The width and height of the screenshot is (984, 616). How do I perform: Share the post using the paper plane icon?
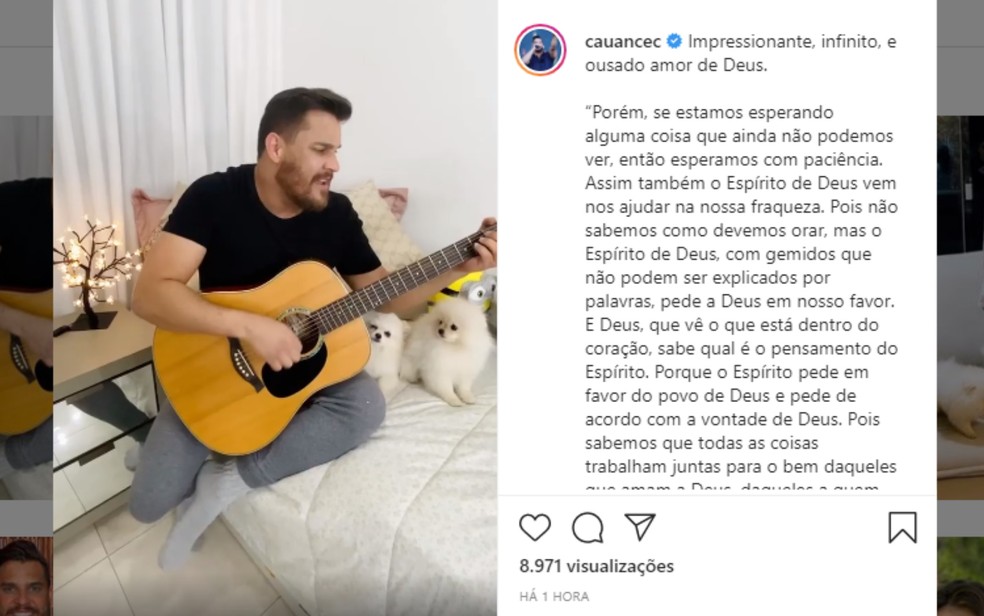coord(639,526)
